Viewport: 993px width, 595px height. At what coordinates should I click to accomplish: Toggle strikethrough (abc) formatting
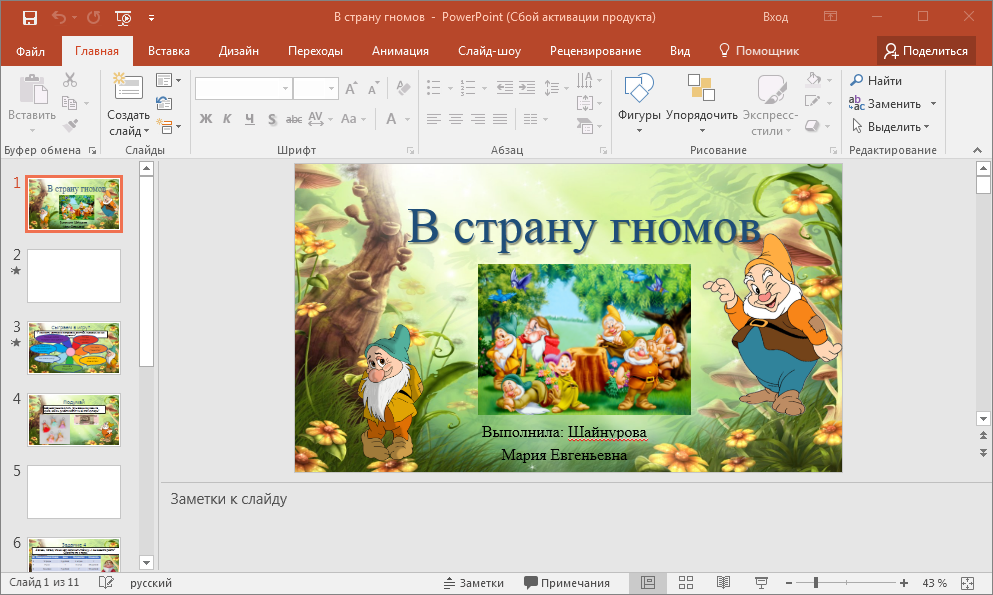coord(294,118)
